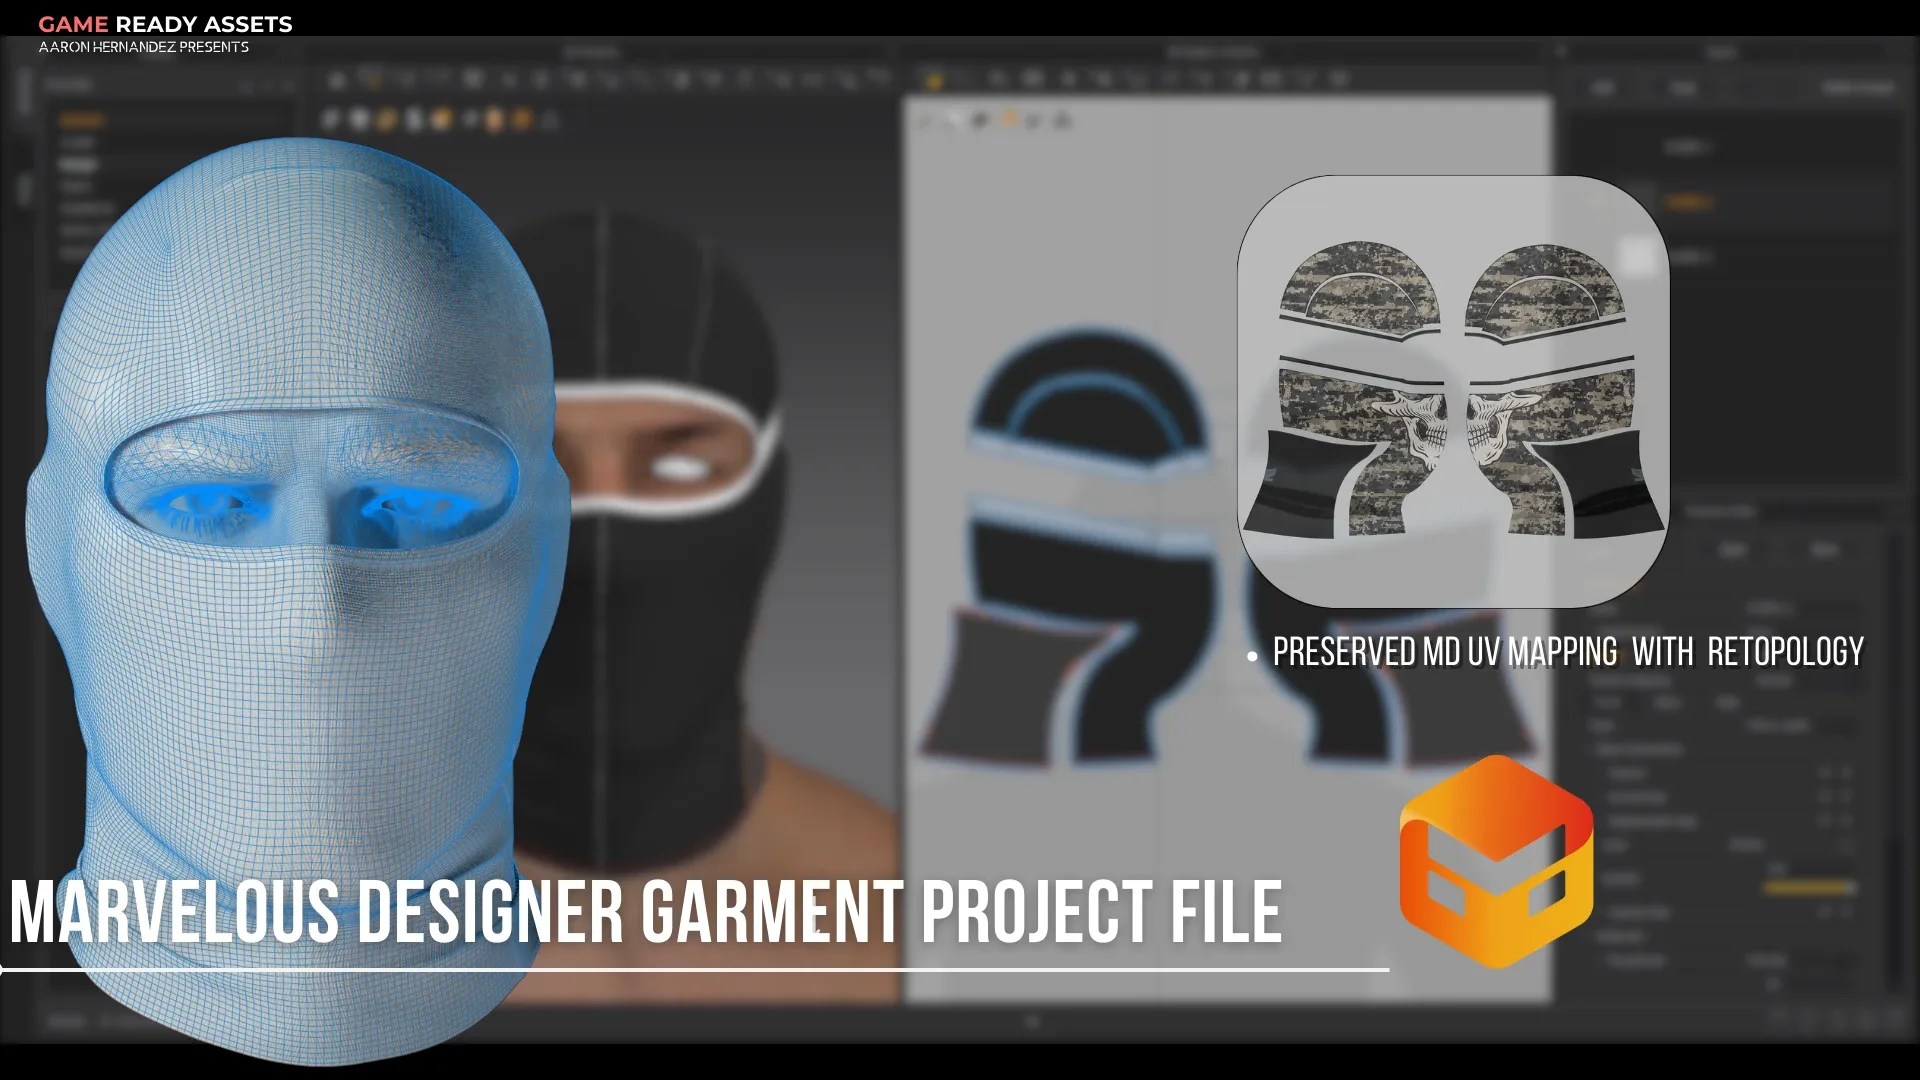This screenshot has width=1920, height=1080.
Task: Click the Game Ready Assets title text
Action: point(165,24)
